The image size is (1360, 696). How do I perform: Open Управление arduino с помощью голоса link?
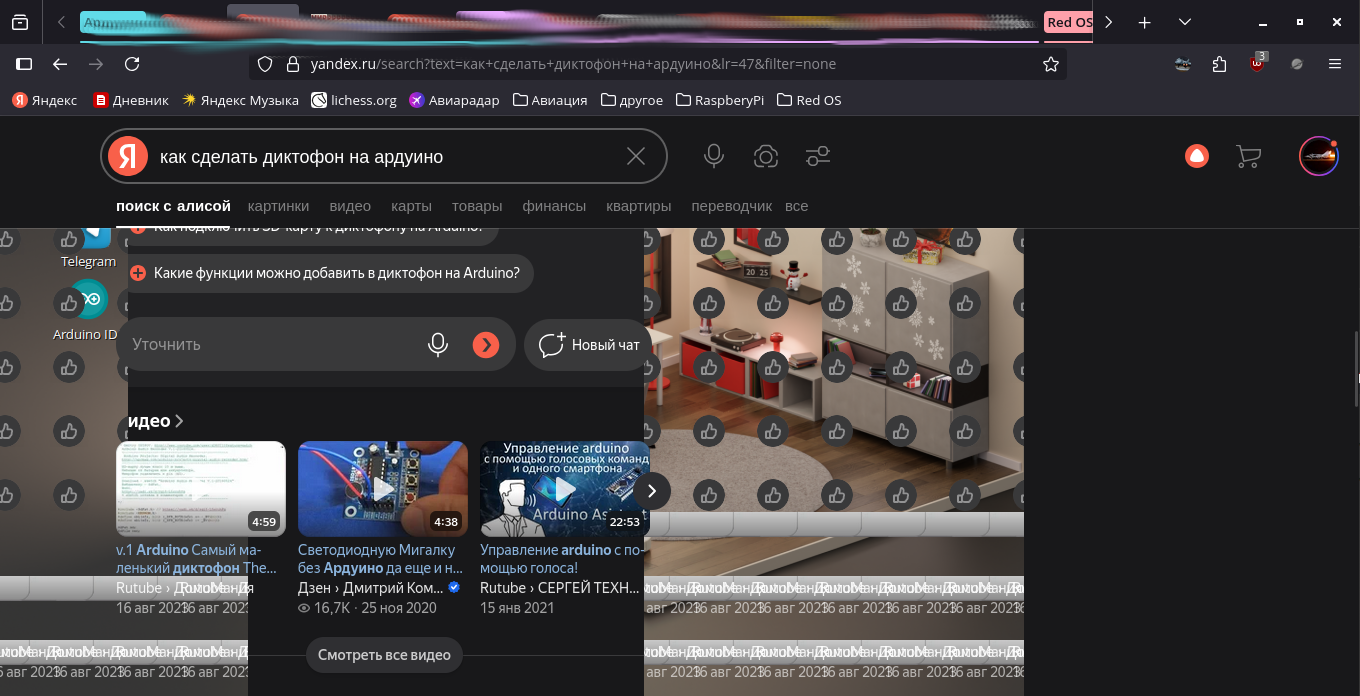pyautogui.click(x=563, y=558)
